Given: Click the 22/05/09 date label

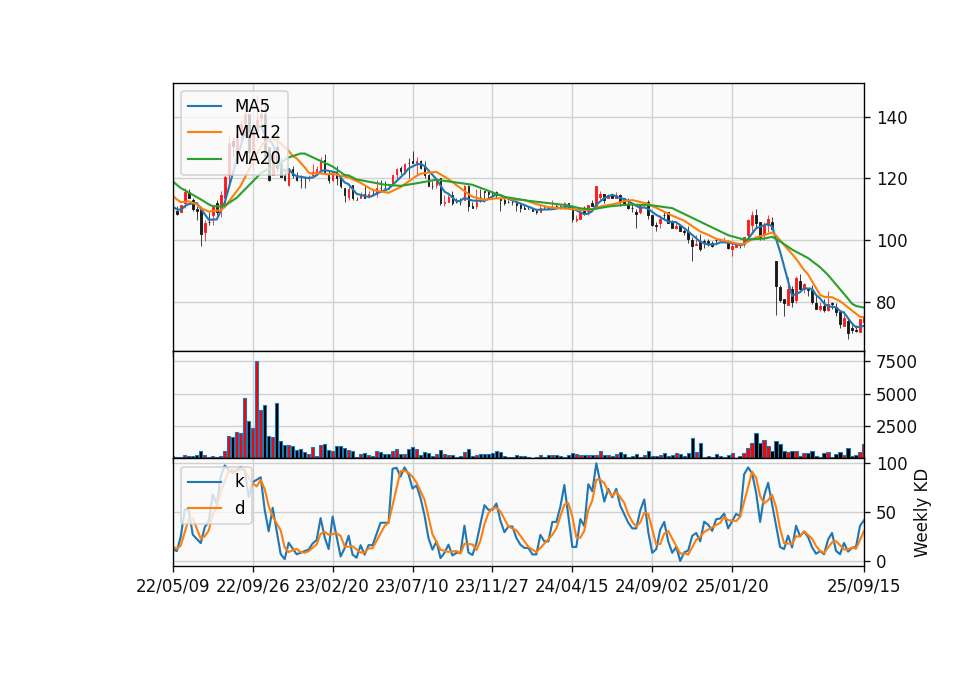Looking at the screenshot, I should click(x=173, y=586).
